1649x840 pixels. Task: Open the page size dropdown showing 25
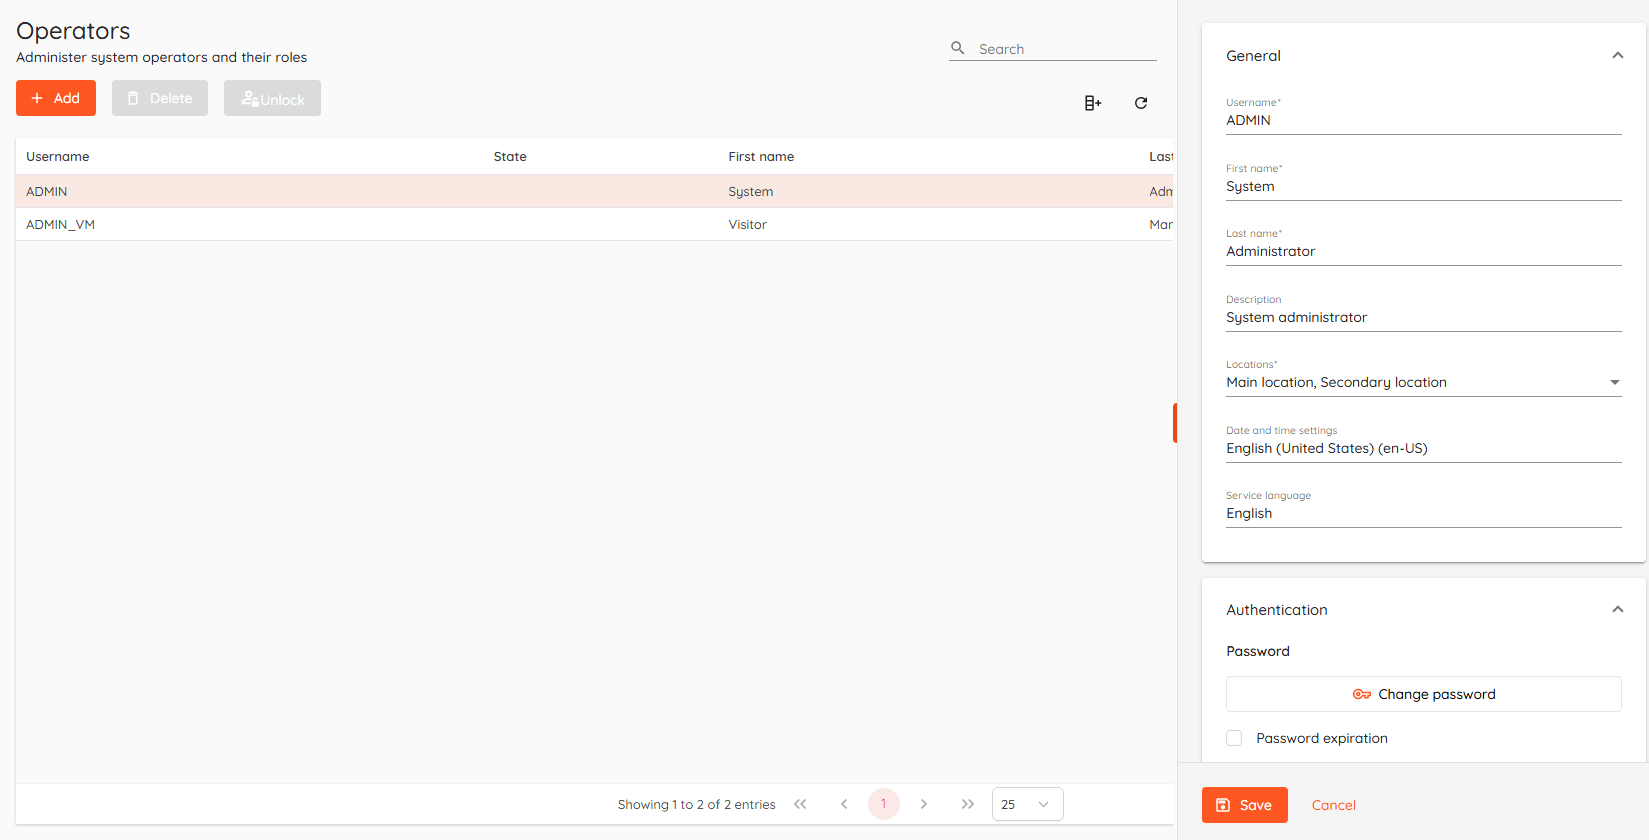[1027, 804]
